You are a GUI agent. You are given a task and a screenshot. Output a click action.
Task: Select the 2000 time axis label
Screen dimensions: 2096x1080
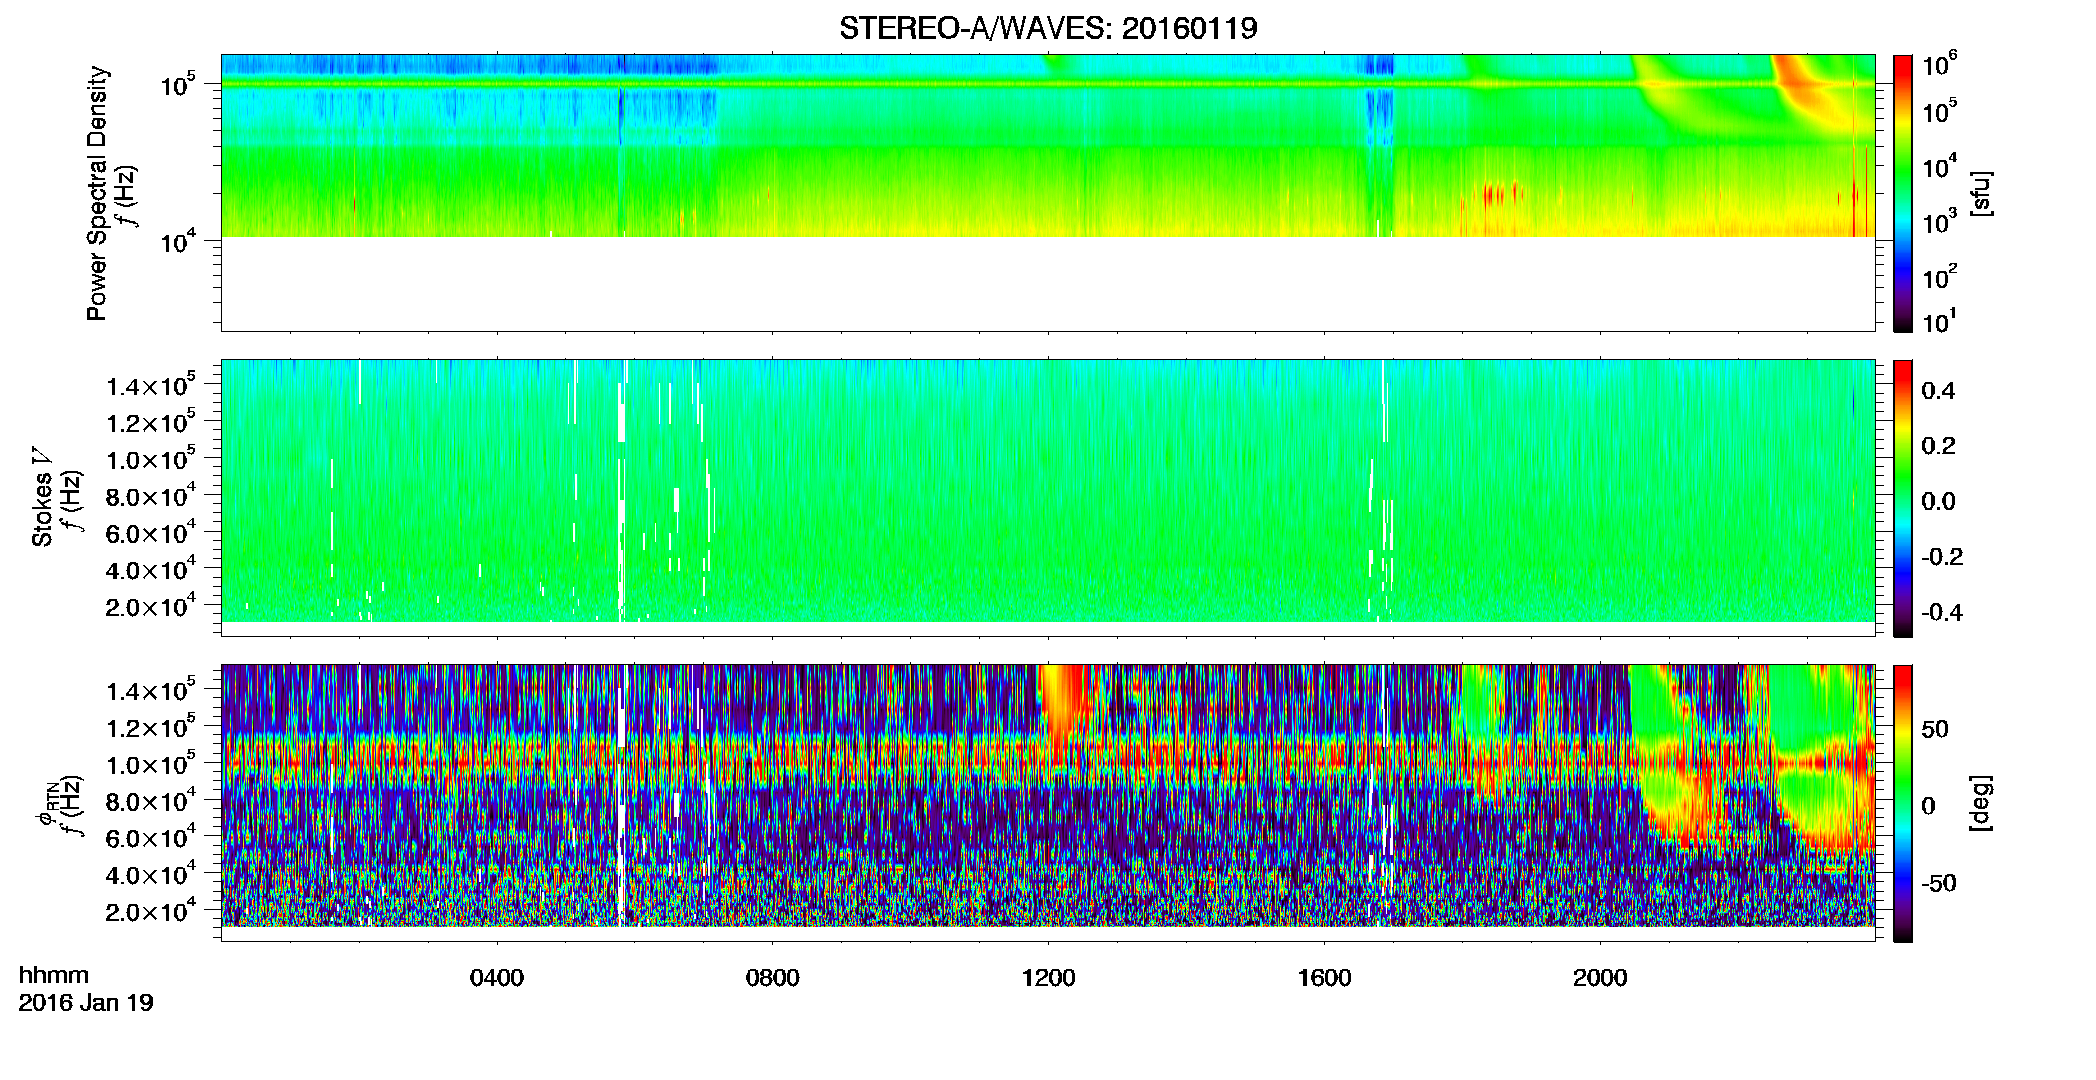(x=1600, y=978)
